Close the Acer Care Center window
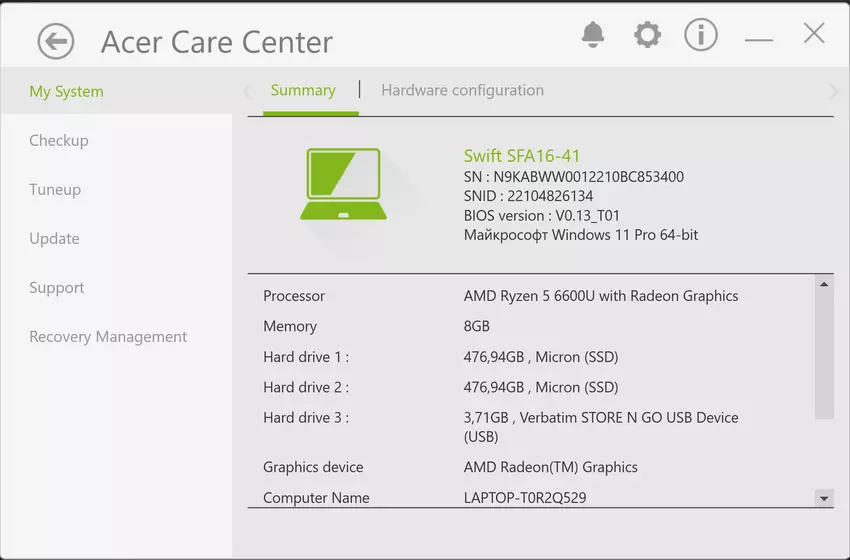 [814, 34]
